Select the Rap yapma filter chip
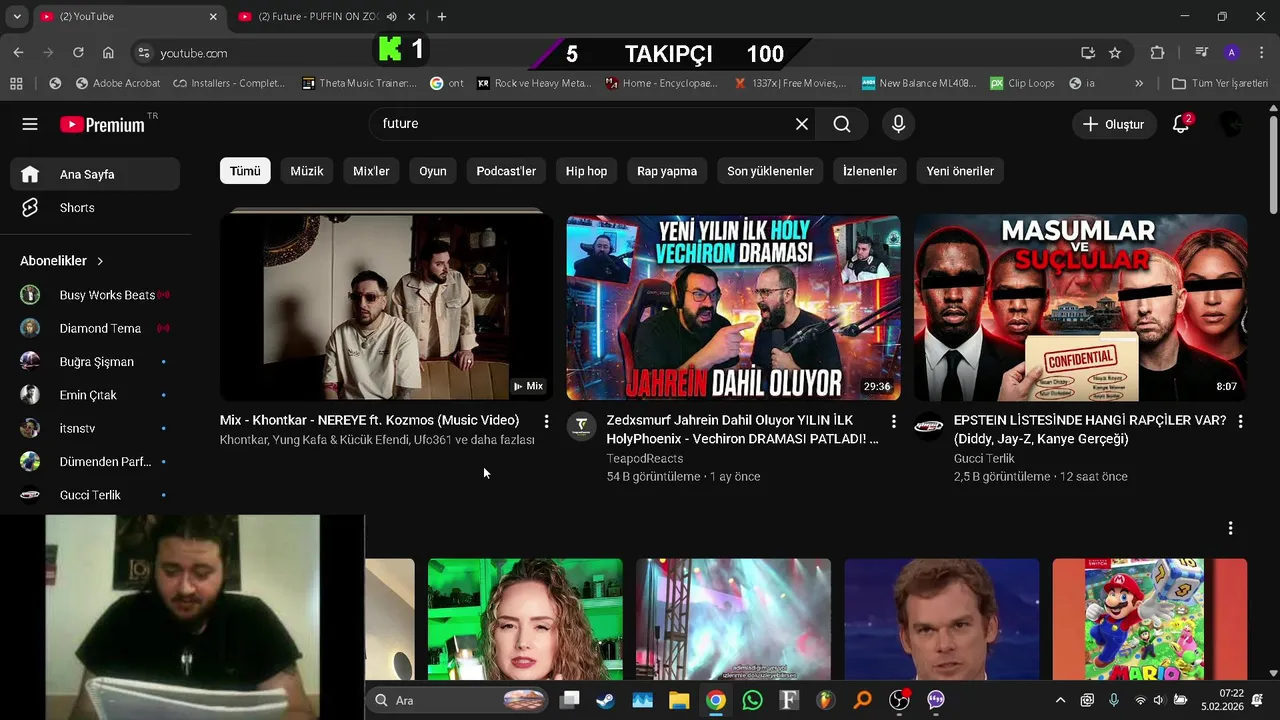The height and width of the screenshot is (720, 1280). 667,171
